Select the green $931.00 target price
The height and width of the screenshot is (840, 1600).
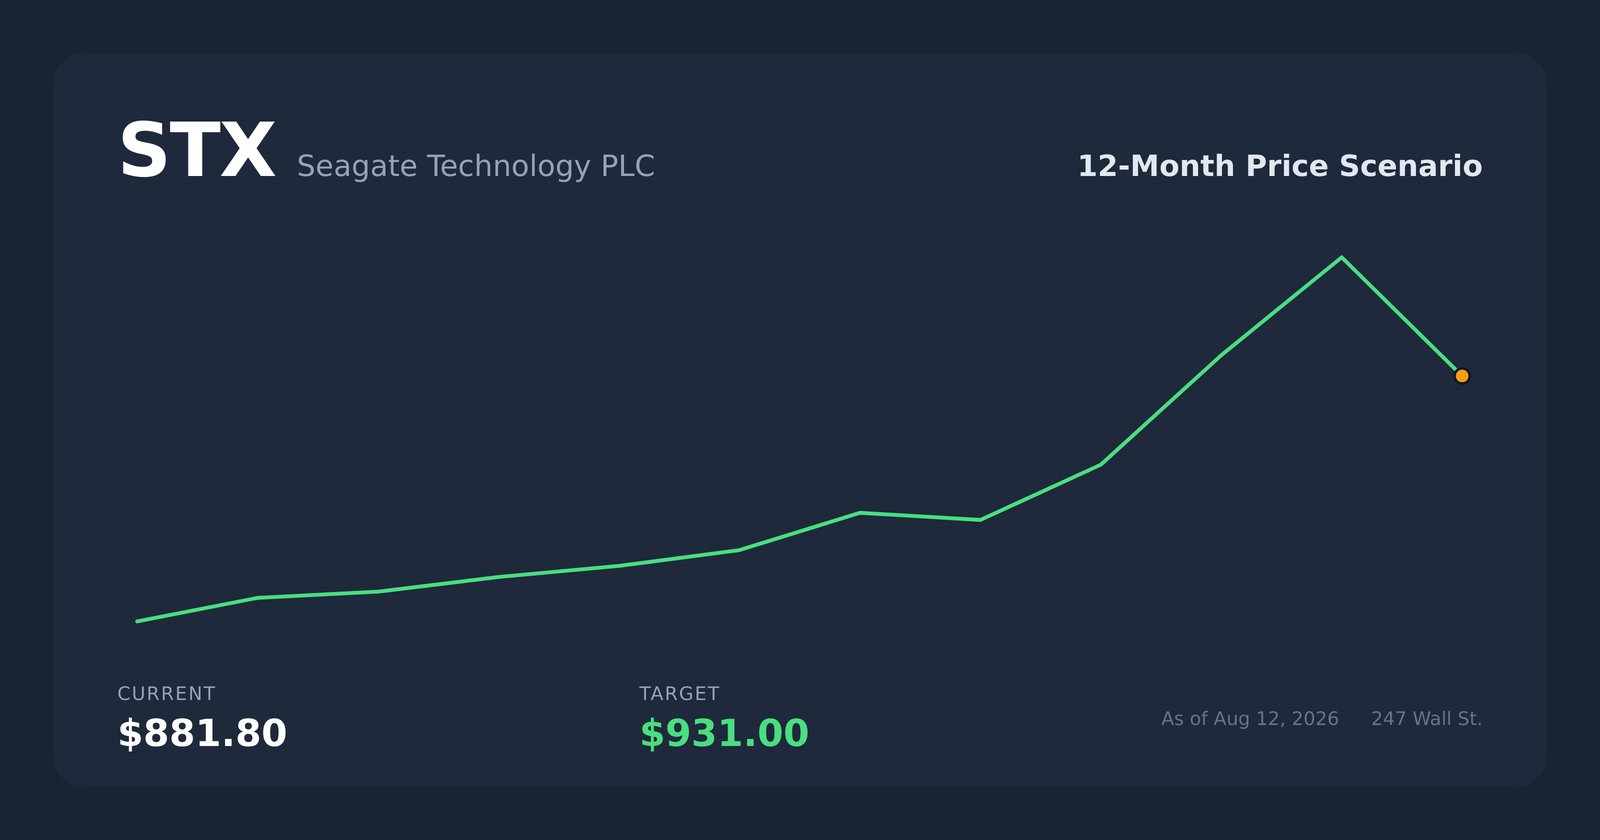click(724, 734)
